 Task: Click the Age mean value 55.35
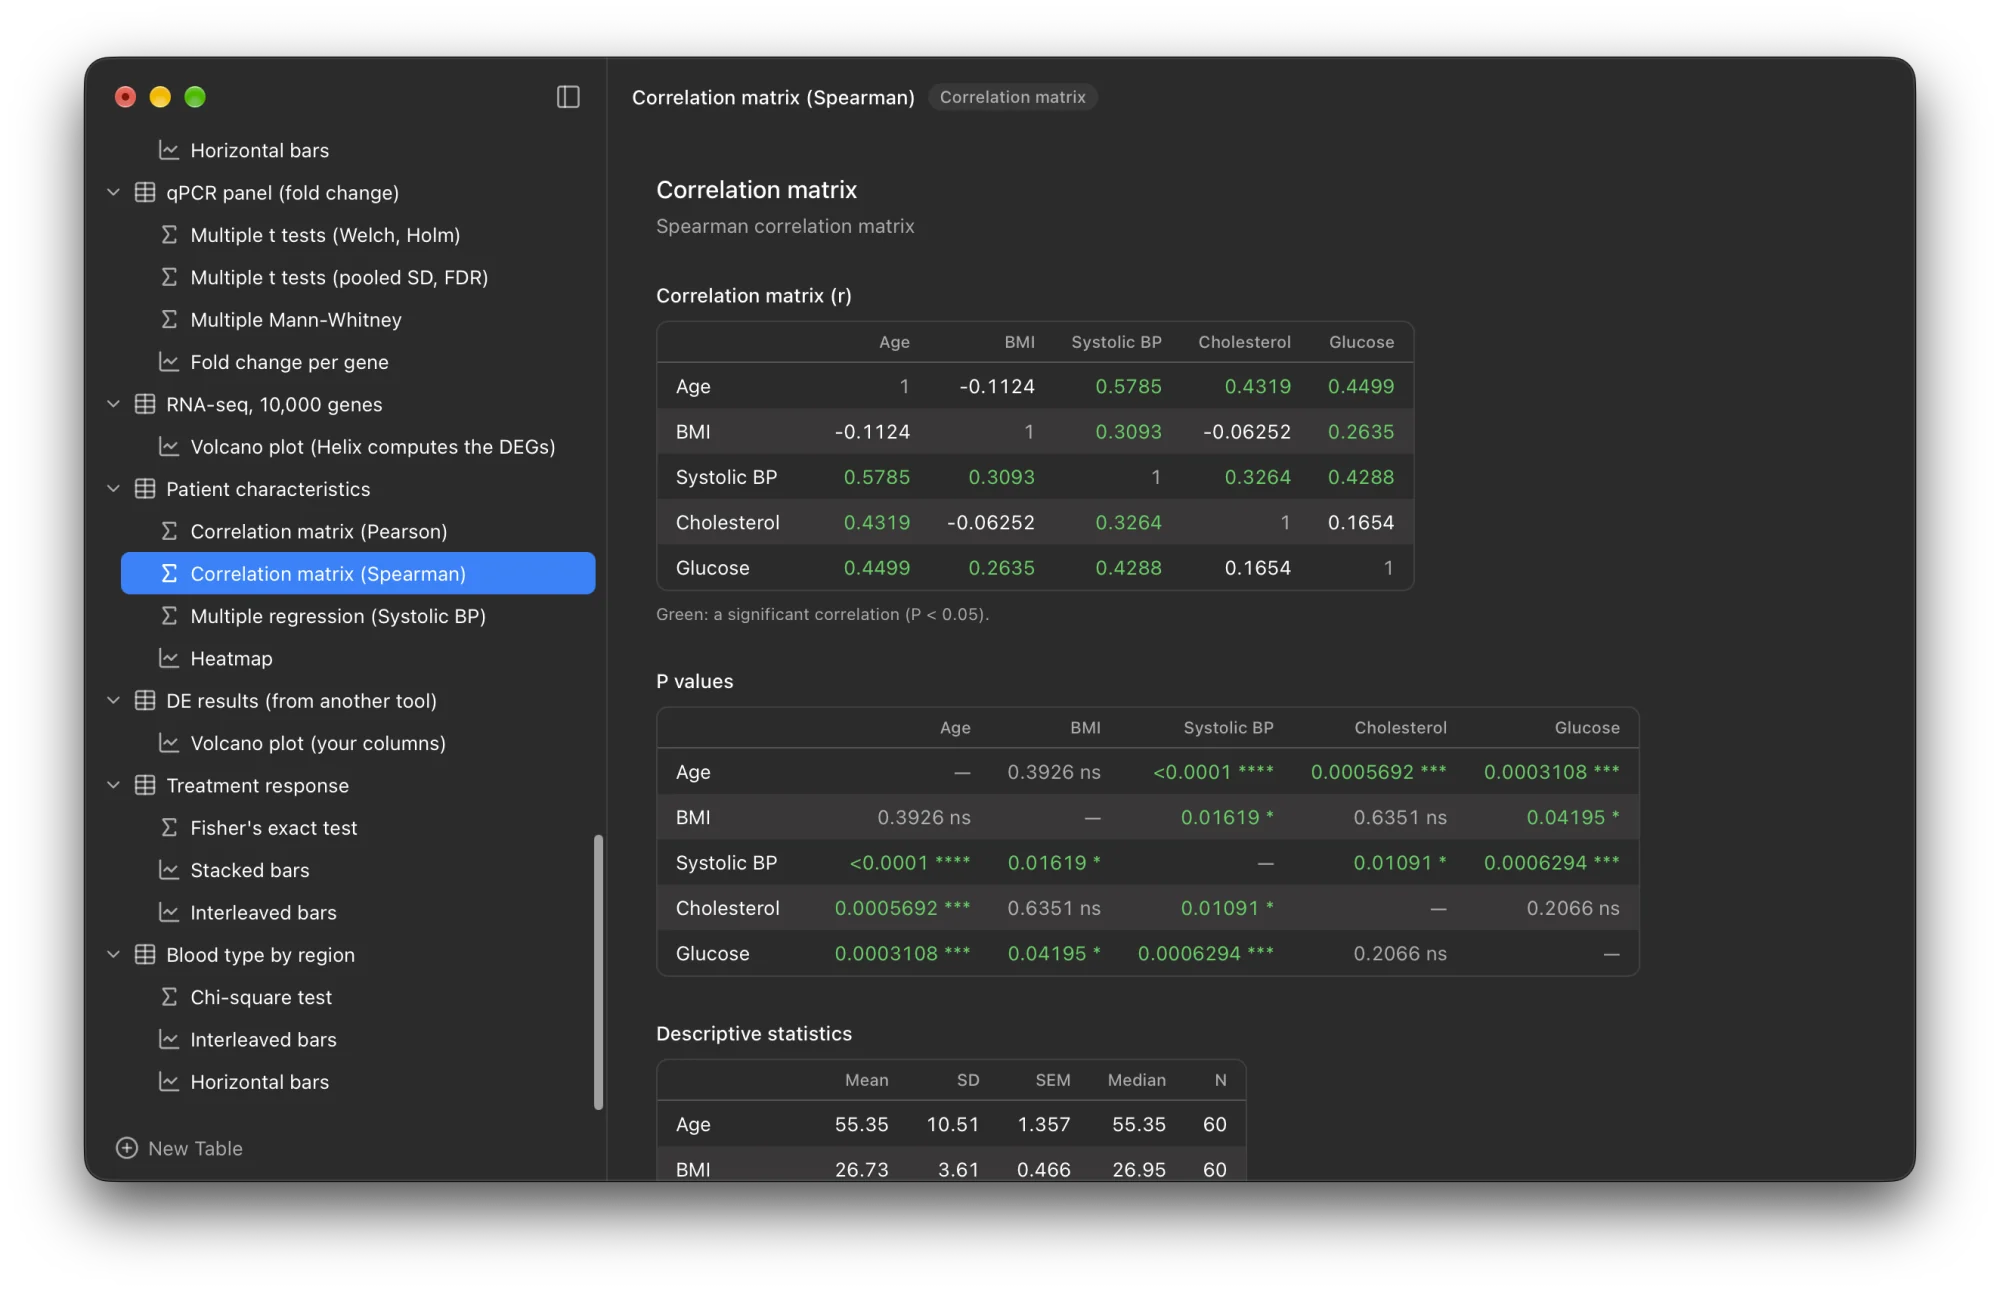861,1124
